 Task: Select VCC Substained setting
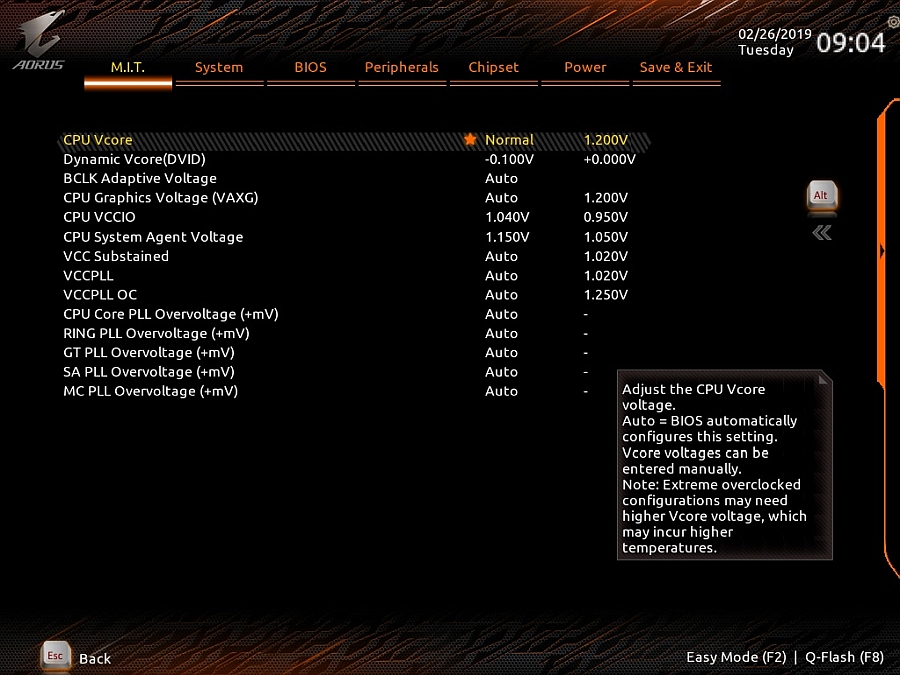click(116, 257)
